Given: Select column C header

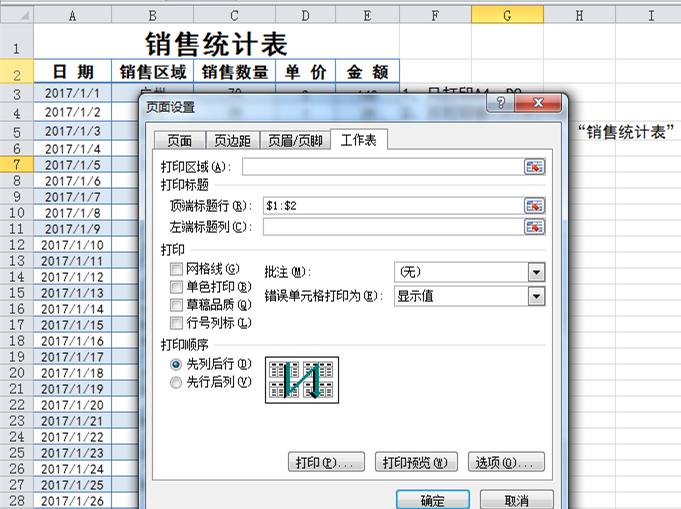Looking at the screenshot, I should [235, 16].
